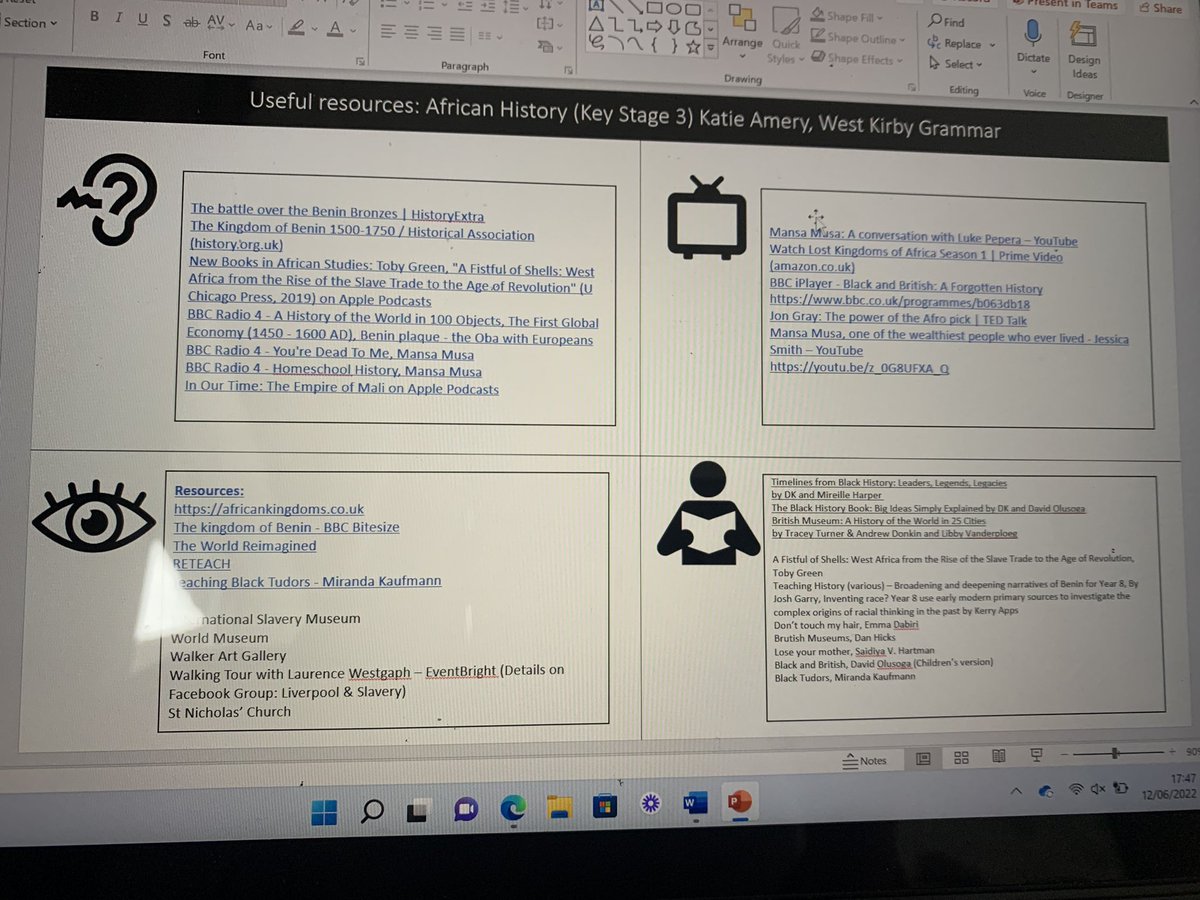1200x900 pixels.
Task: Toggle bold formatting in Font group
Action: click(x=95, y=18)
